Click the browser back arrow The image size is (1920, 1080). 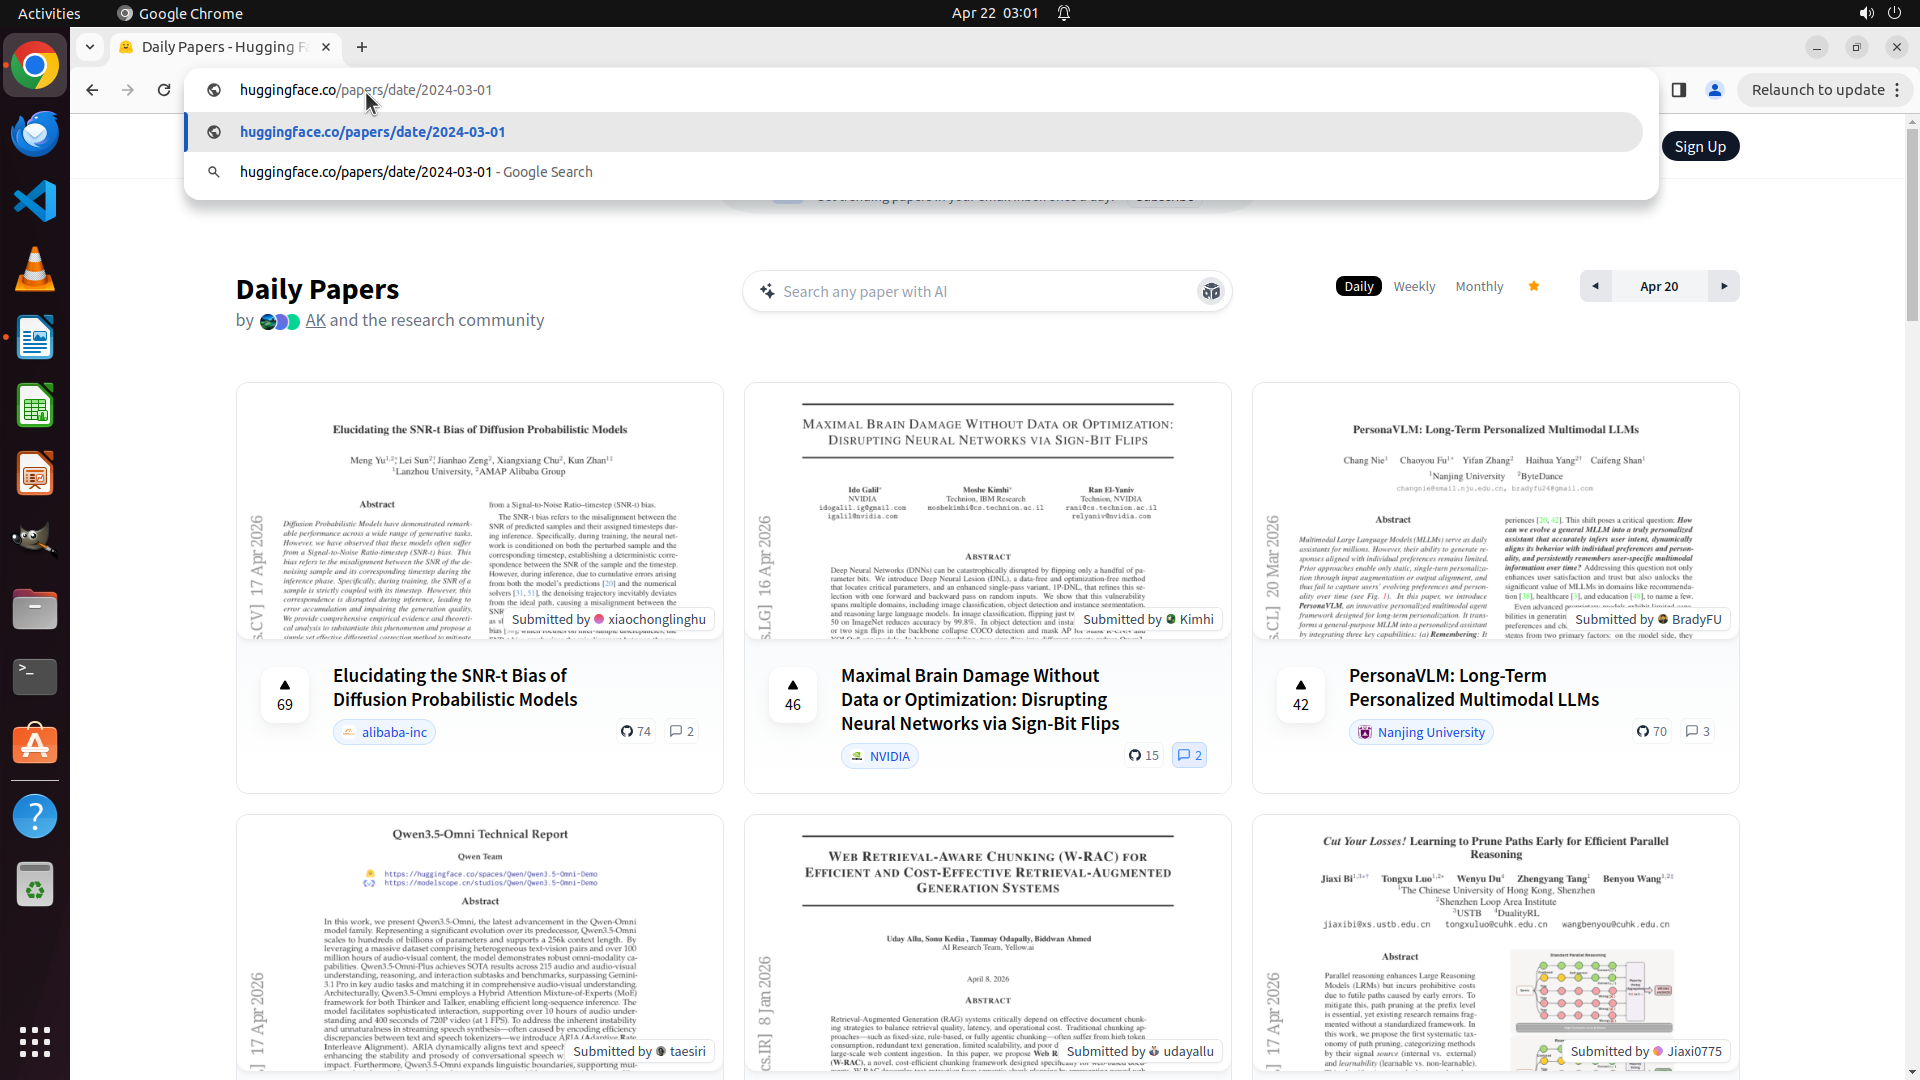92,90
